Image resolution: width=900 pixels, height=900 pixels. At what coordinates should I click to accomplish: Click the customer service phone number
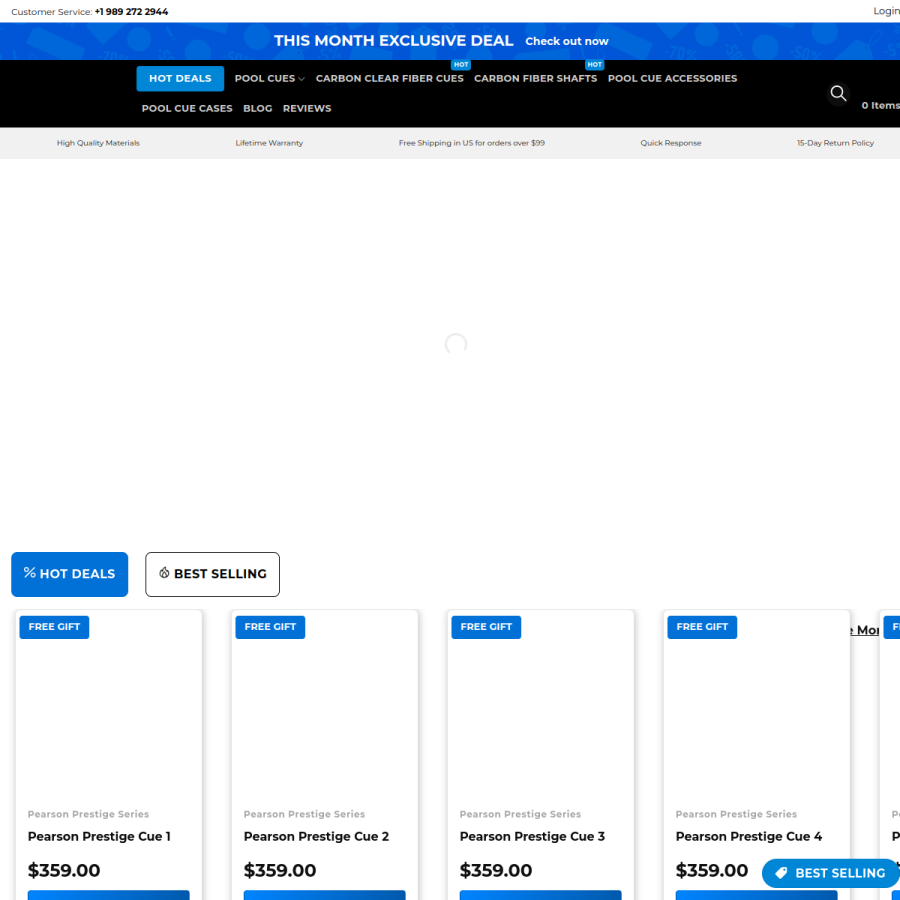131,11
